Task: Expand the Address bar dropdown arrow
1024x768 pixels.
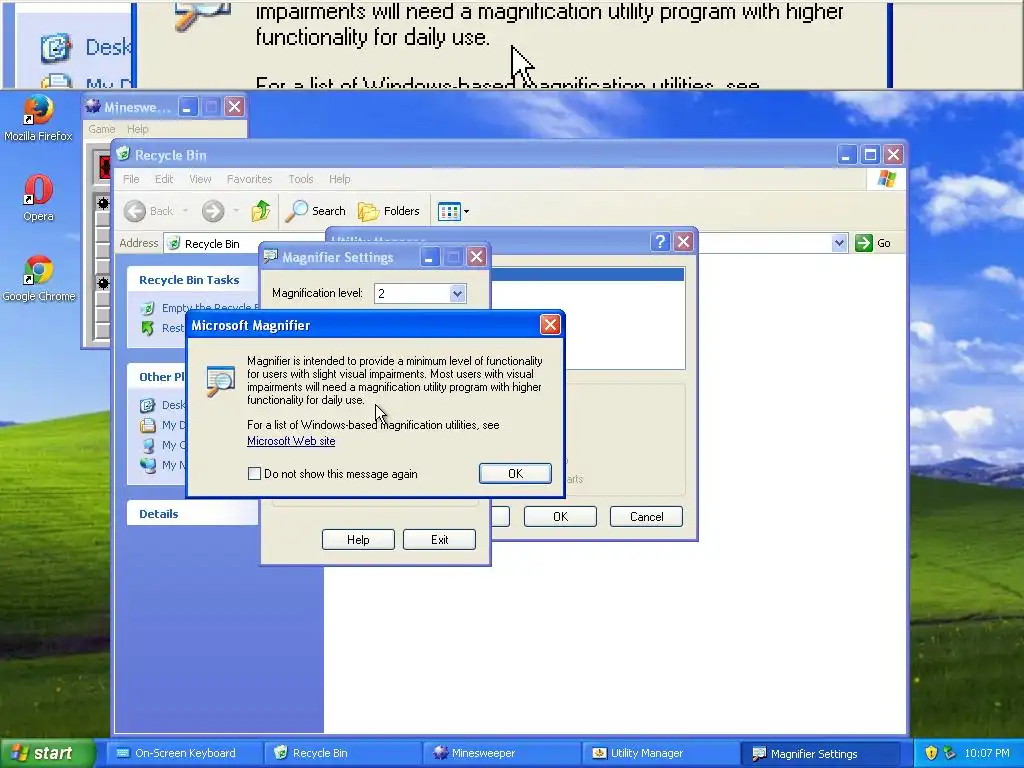Action: (x=839, y=243)
